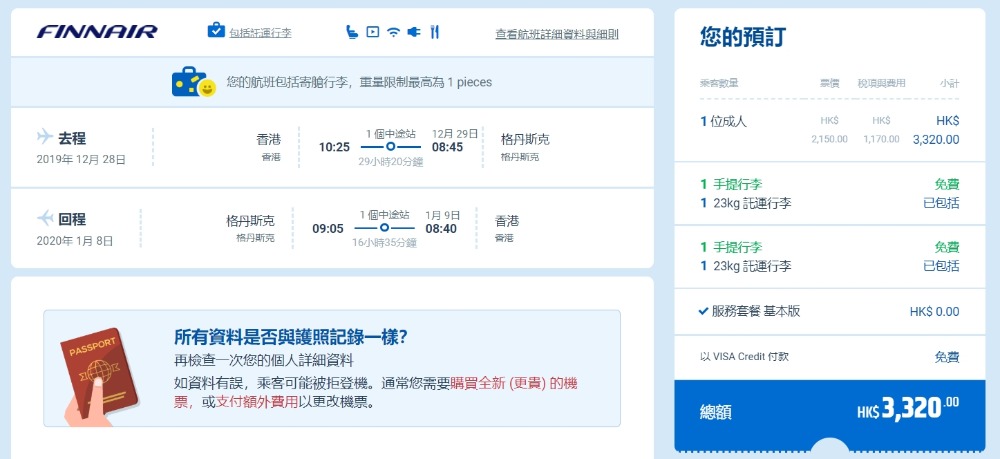Click the meal fork-and-knife icon
The image size is (1000, 459).
(435, 31)
